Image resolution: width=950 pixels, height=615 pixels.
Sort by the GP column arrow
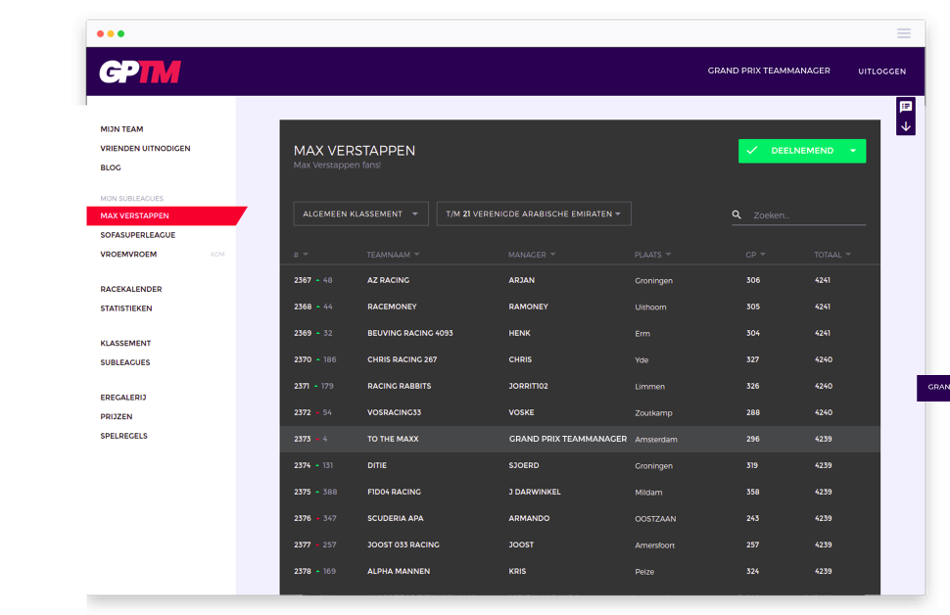(763, 254)
